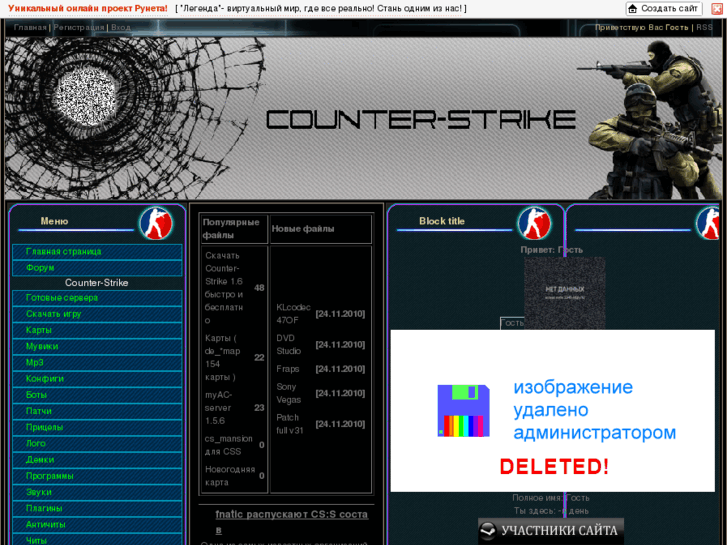Click the red close banner icon
Viewport: 727px width, 545px height.
717,8
